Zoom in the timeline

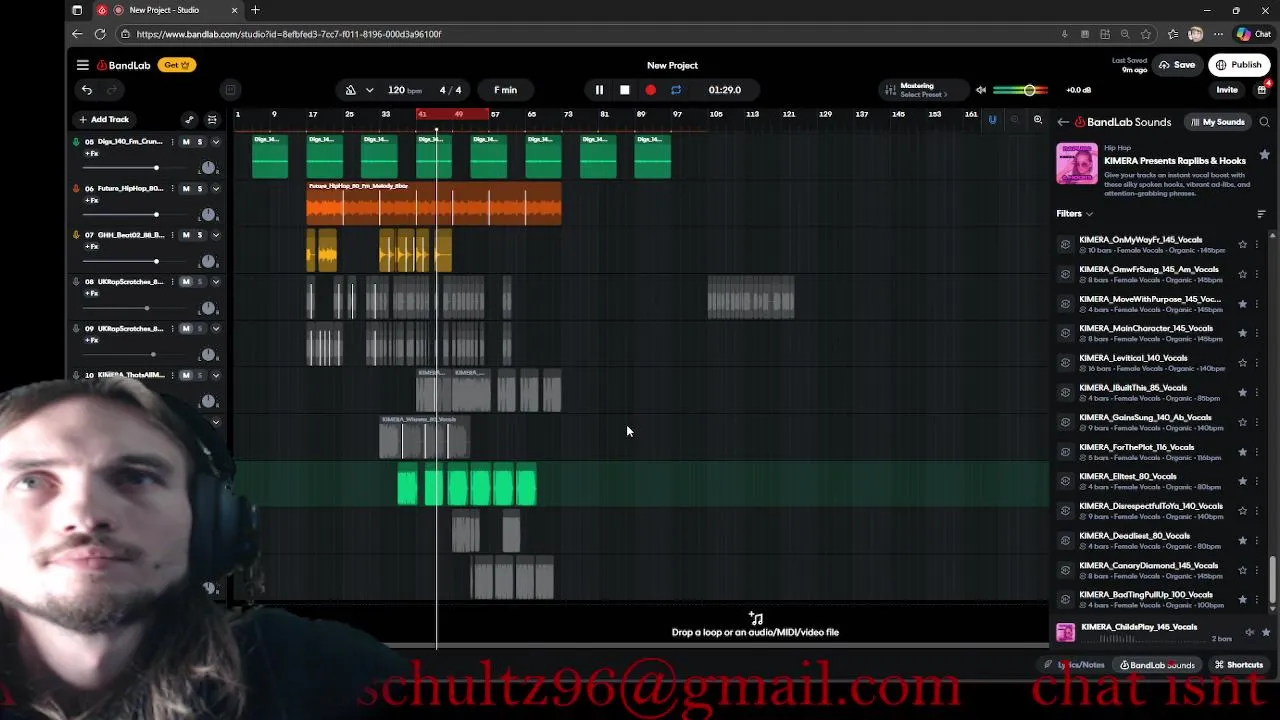click(x=1038, y=120)
